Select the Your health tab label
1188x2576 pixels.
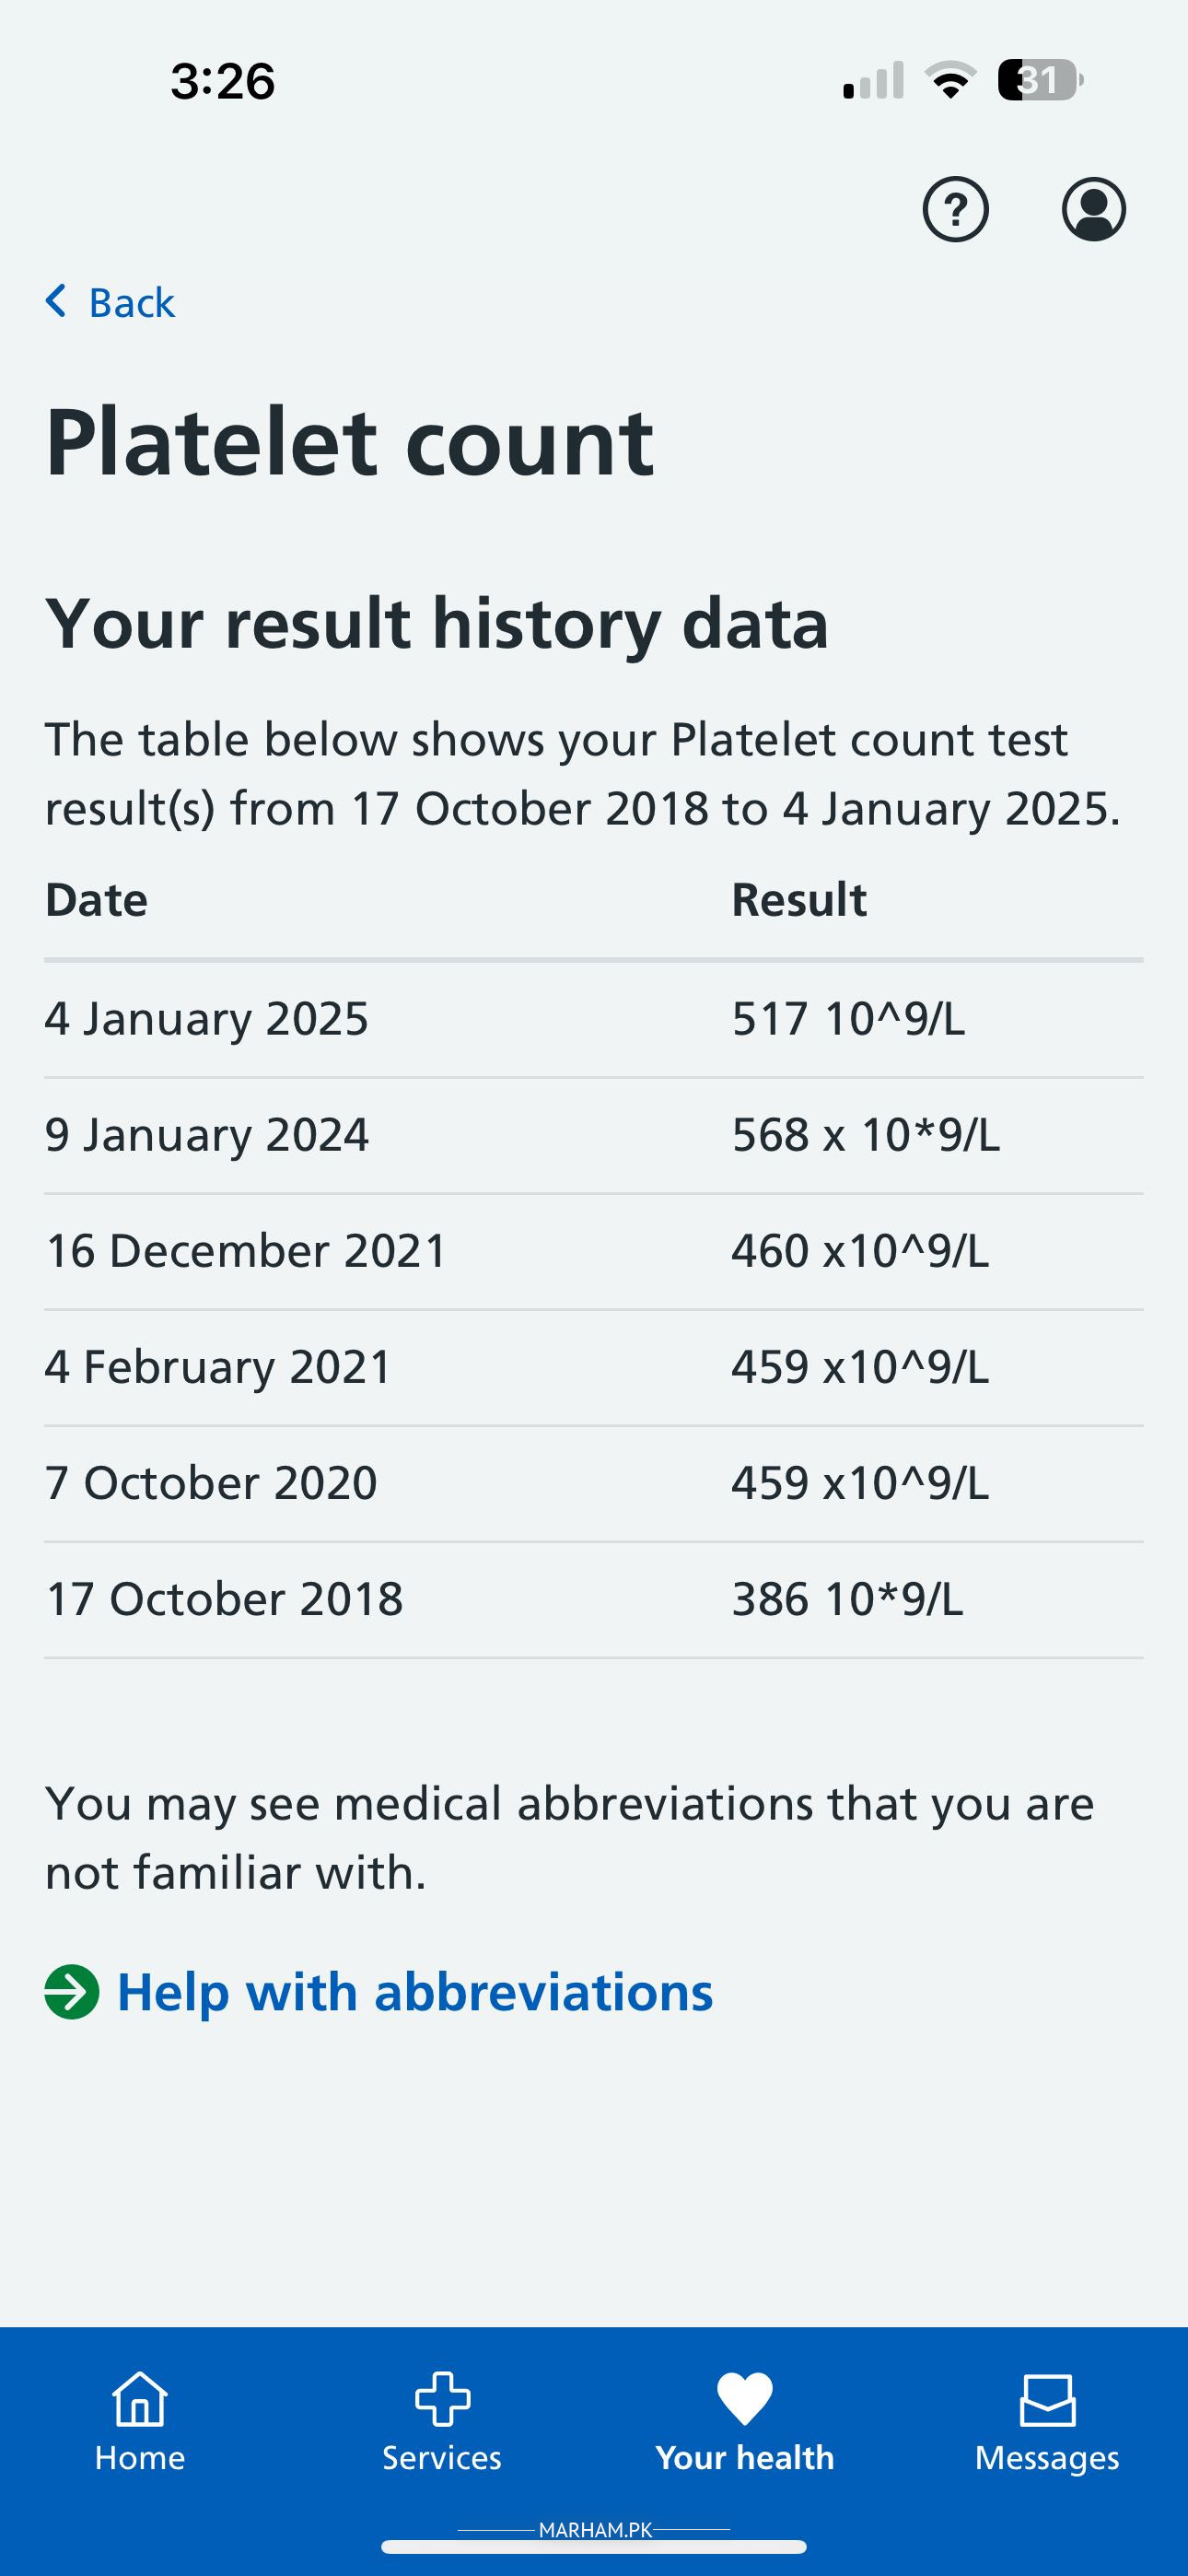click(x=744, y=2458)
